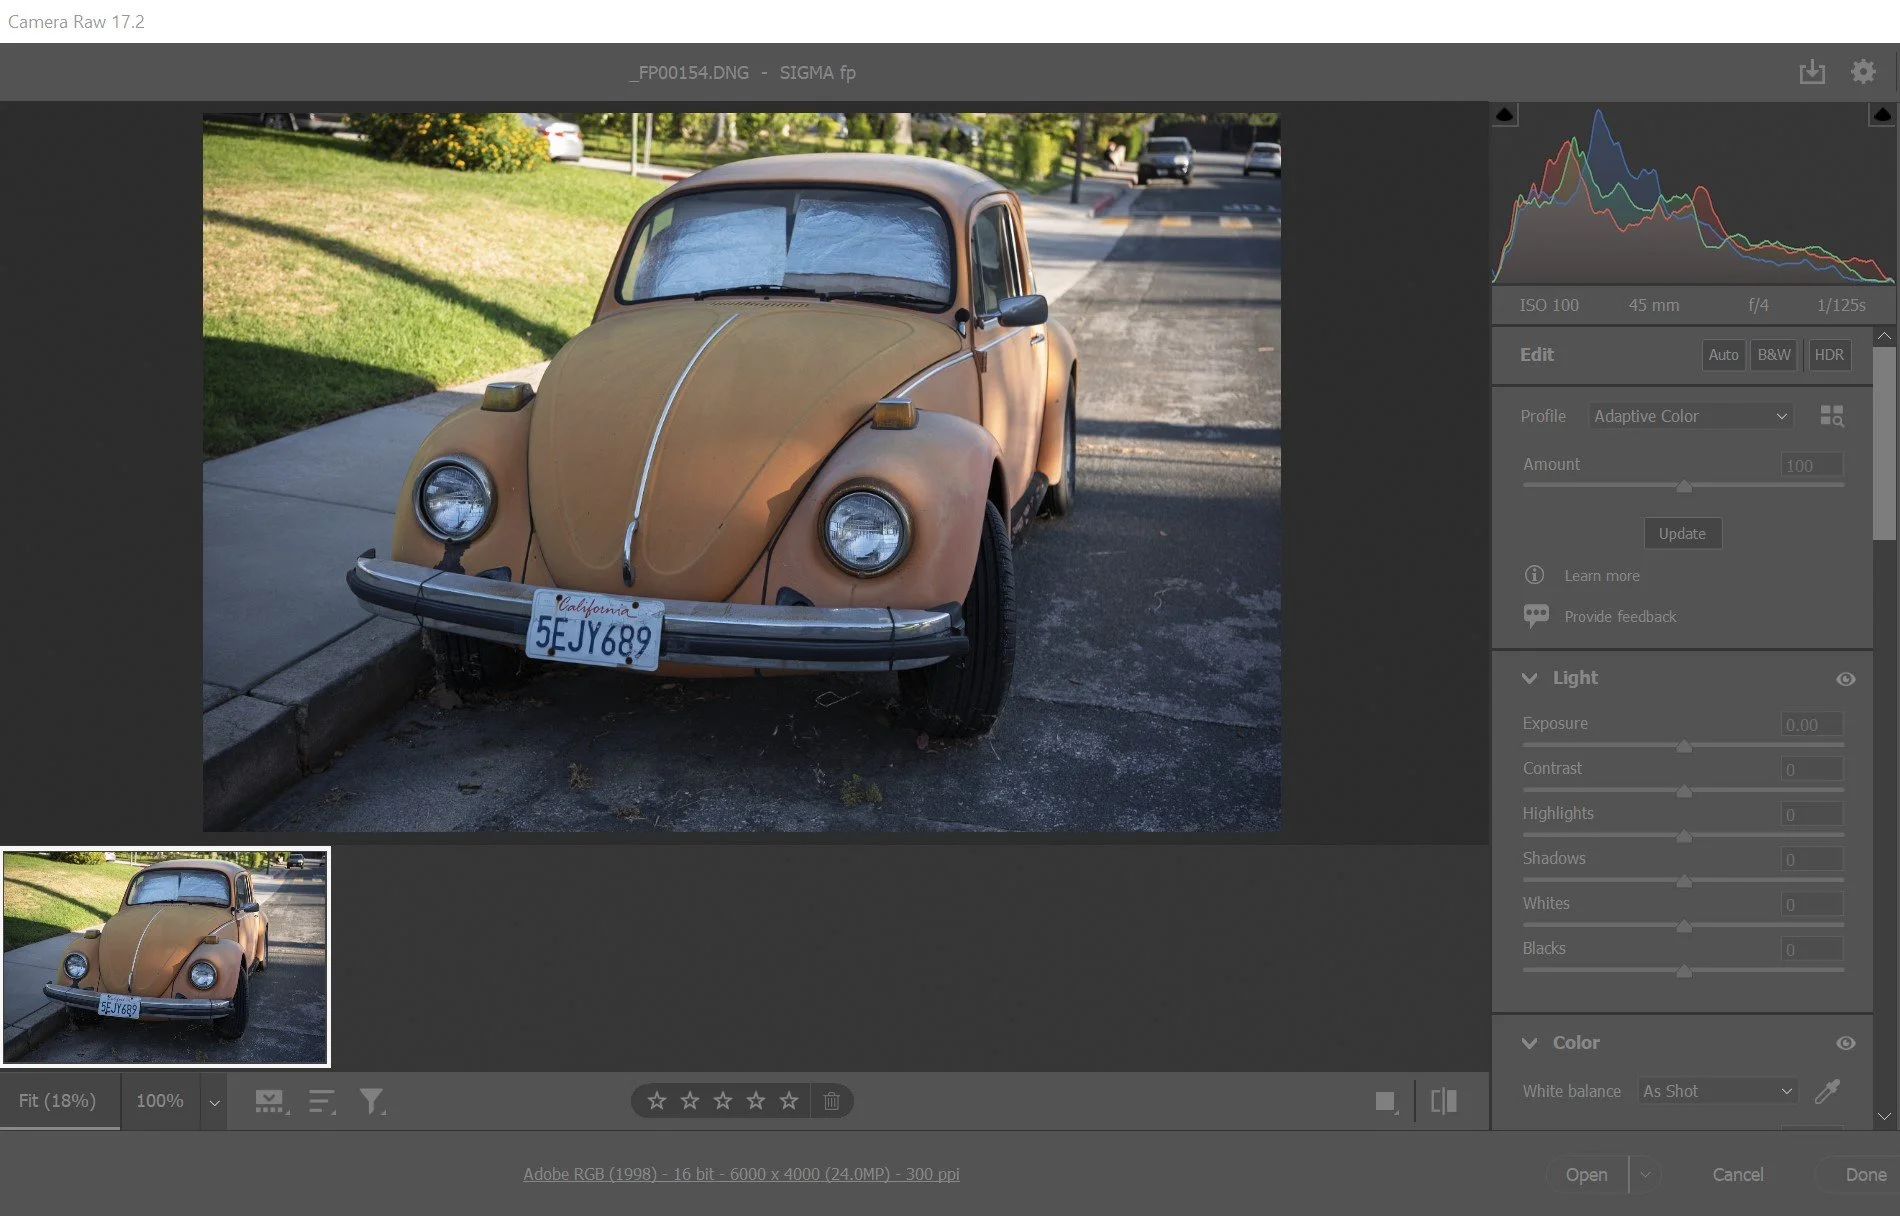Browse profiles with the grid icon
Screen dimensions: 1900x1216
pyautogui.click(x=1831, y=416)
